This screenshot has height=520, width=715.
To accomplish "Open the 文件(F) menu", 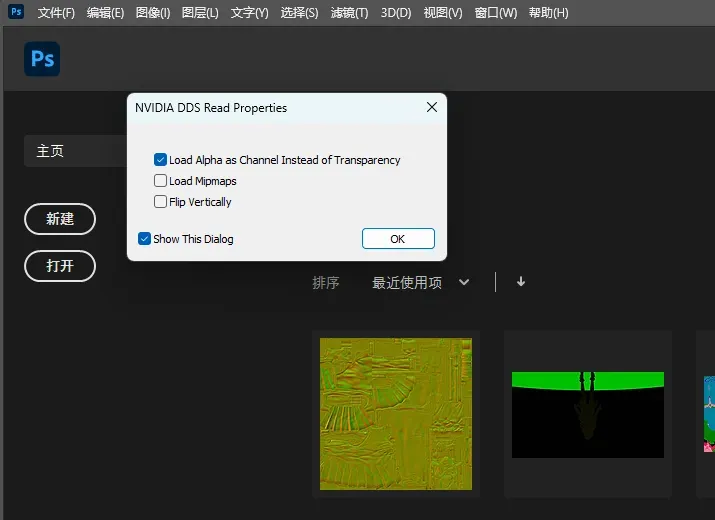I will click(x=56, y=13).
